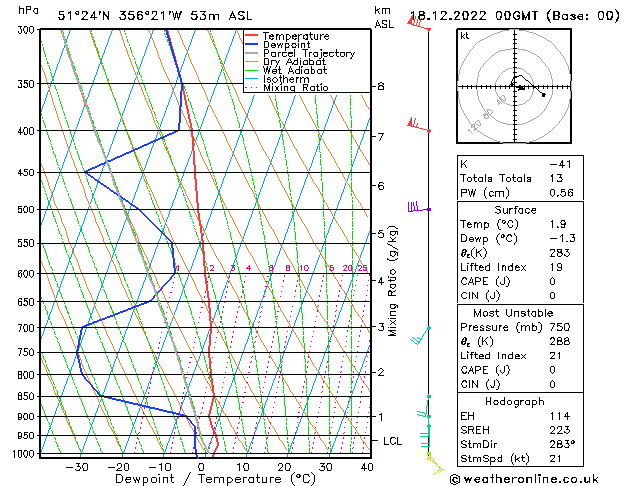The image size is (629, 486).
Task: Click the purple wind barb at 500 hPa
Action: (x=419, y=208)
